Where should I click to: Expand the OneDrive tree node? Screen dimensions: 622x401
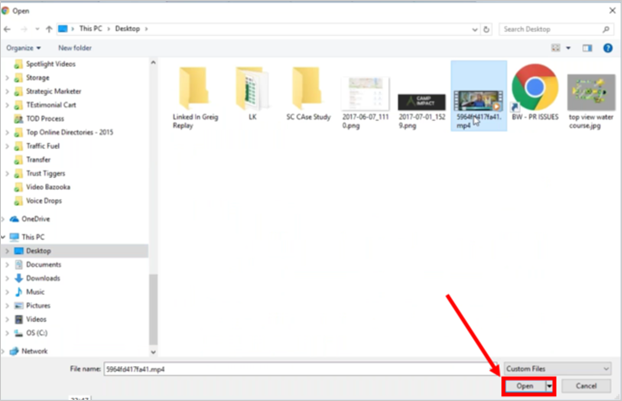point(5,218)
